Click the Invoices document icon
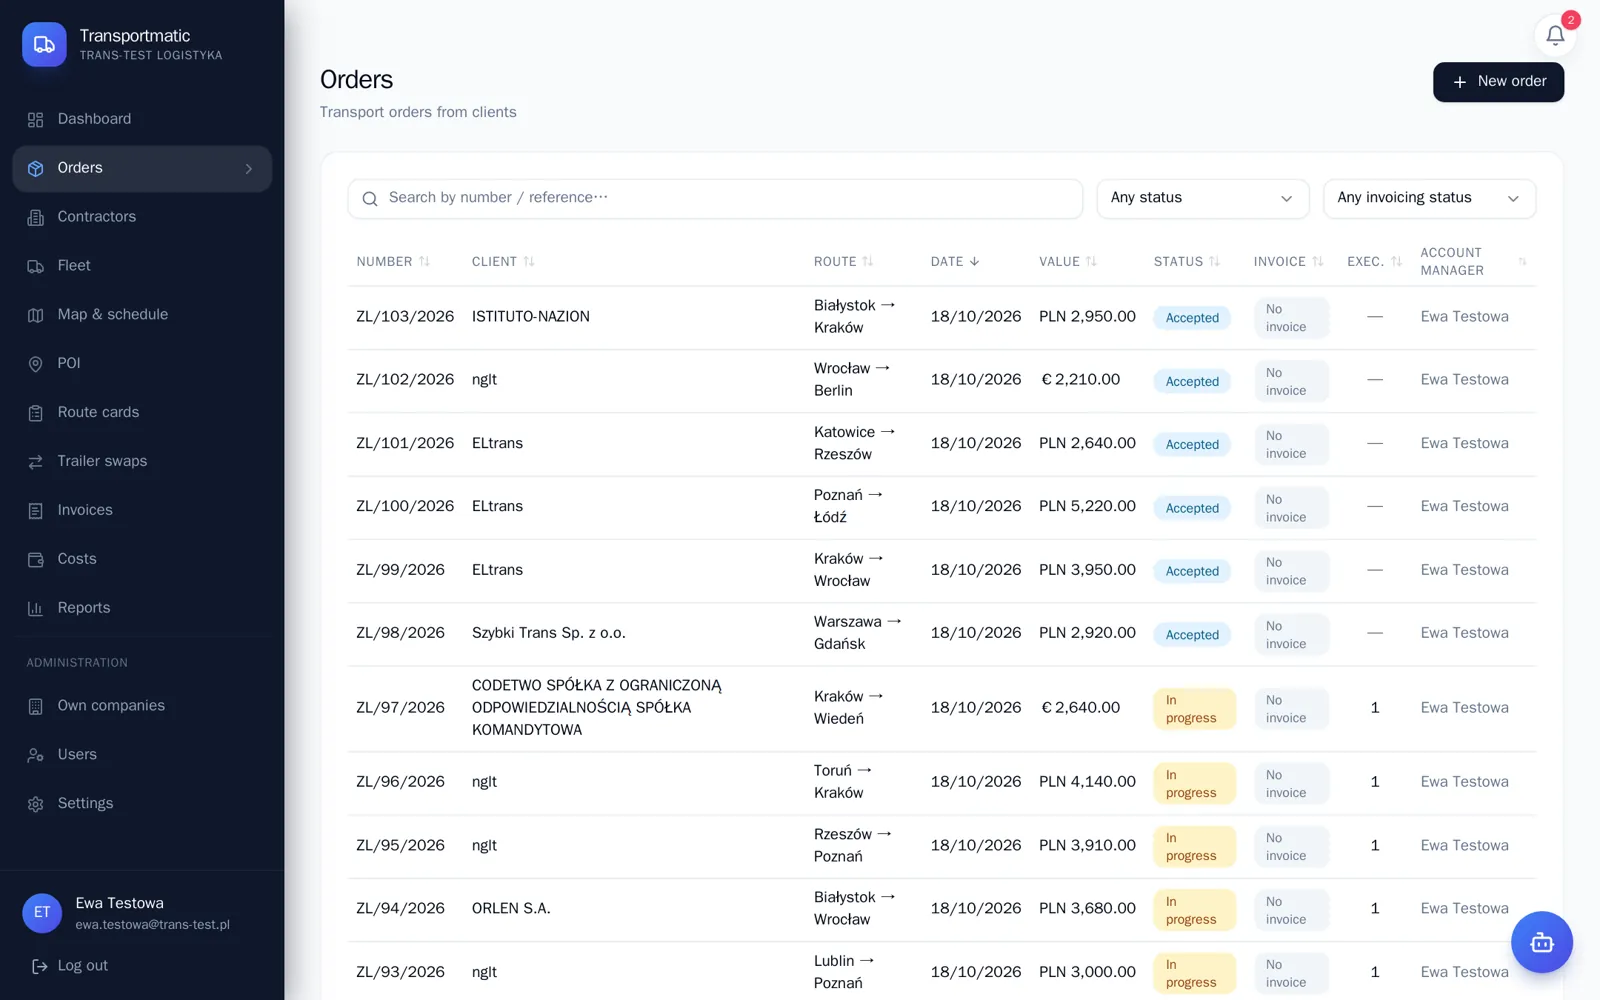This screenshot has width=1600, height=1000. point(36,511)
